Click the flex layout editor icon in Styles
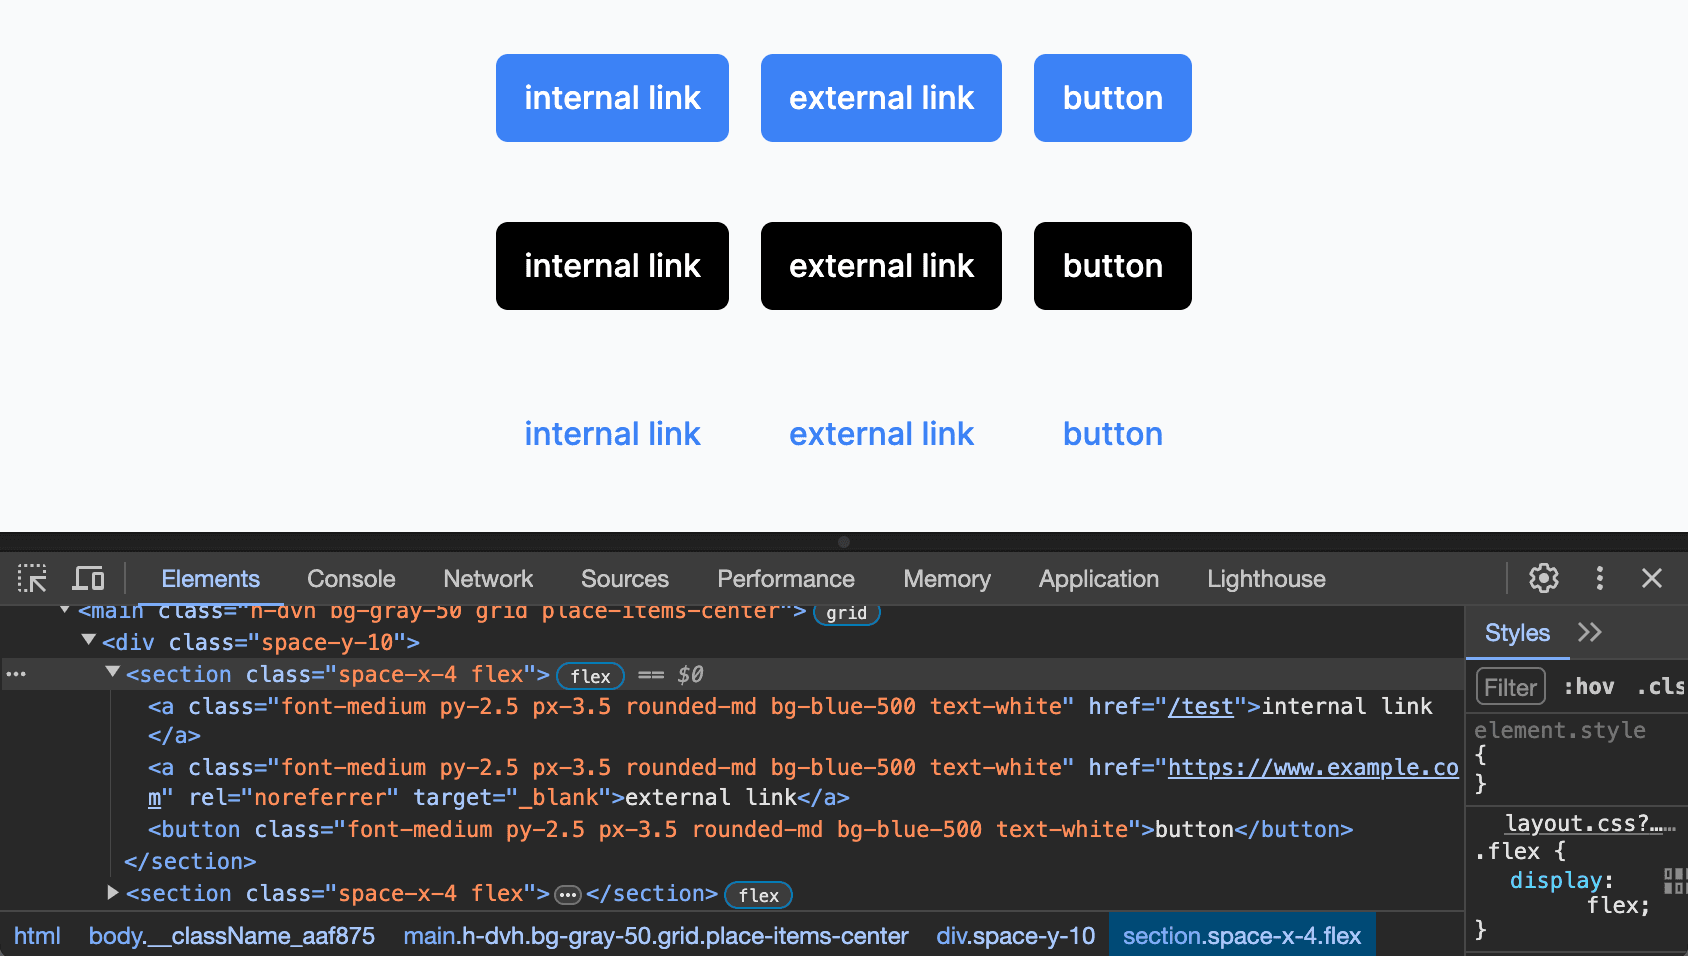 tap(1674, 880)
